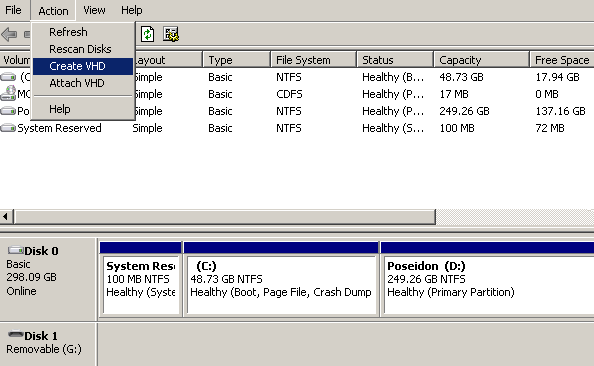Image resolution: width=594 pixels, height=366 pixels.
Task: Choose Attach VHD from the menu
Action: (83, 83)
